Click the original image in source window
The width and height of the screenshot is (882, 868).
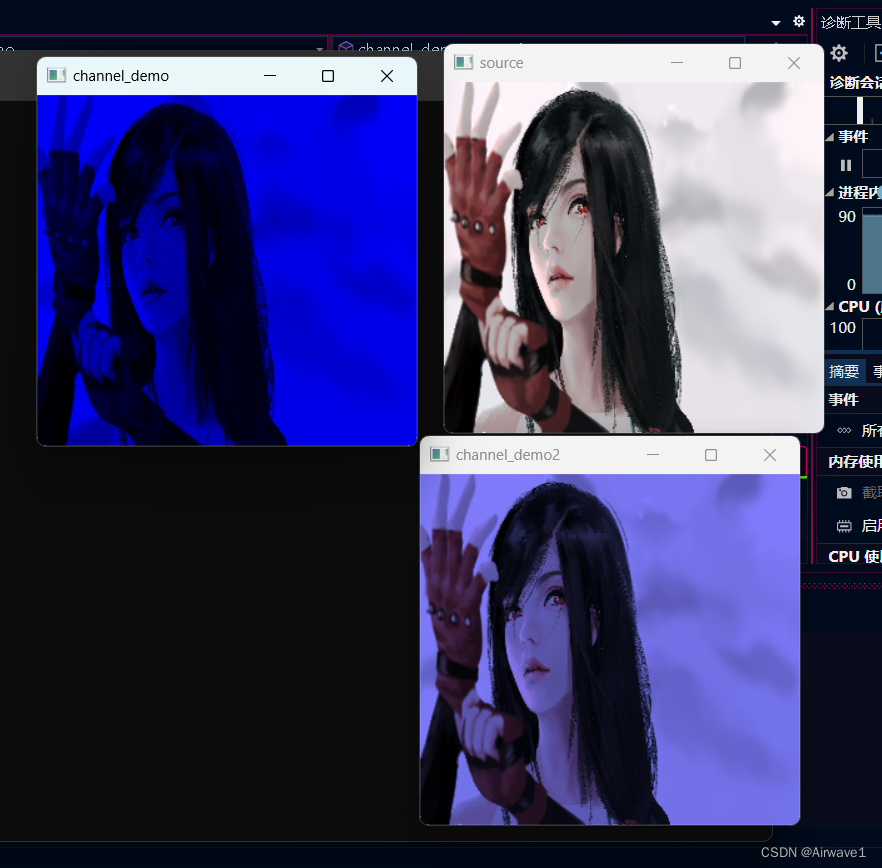click(634, 257)
